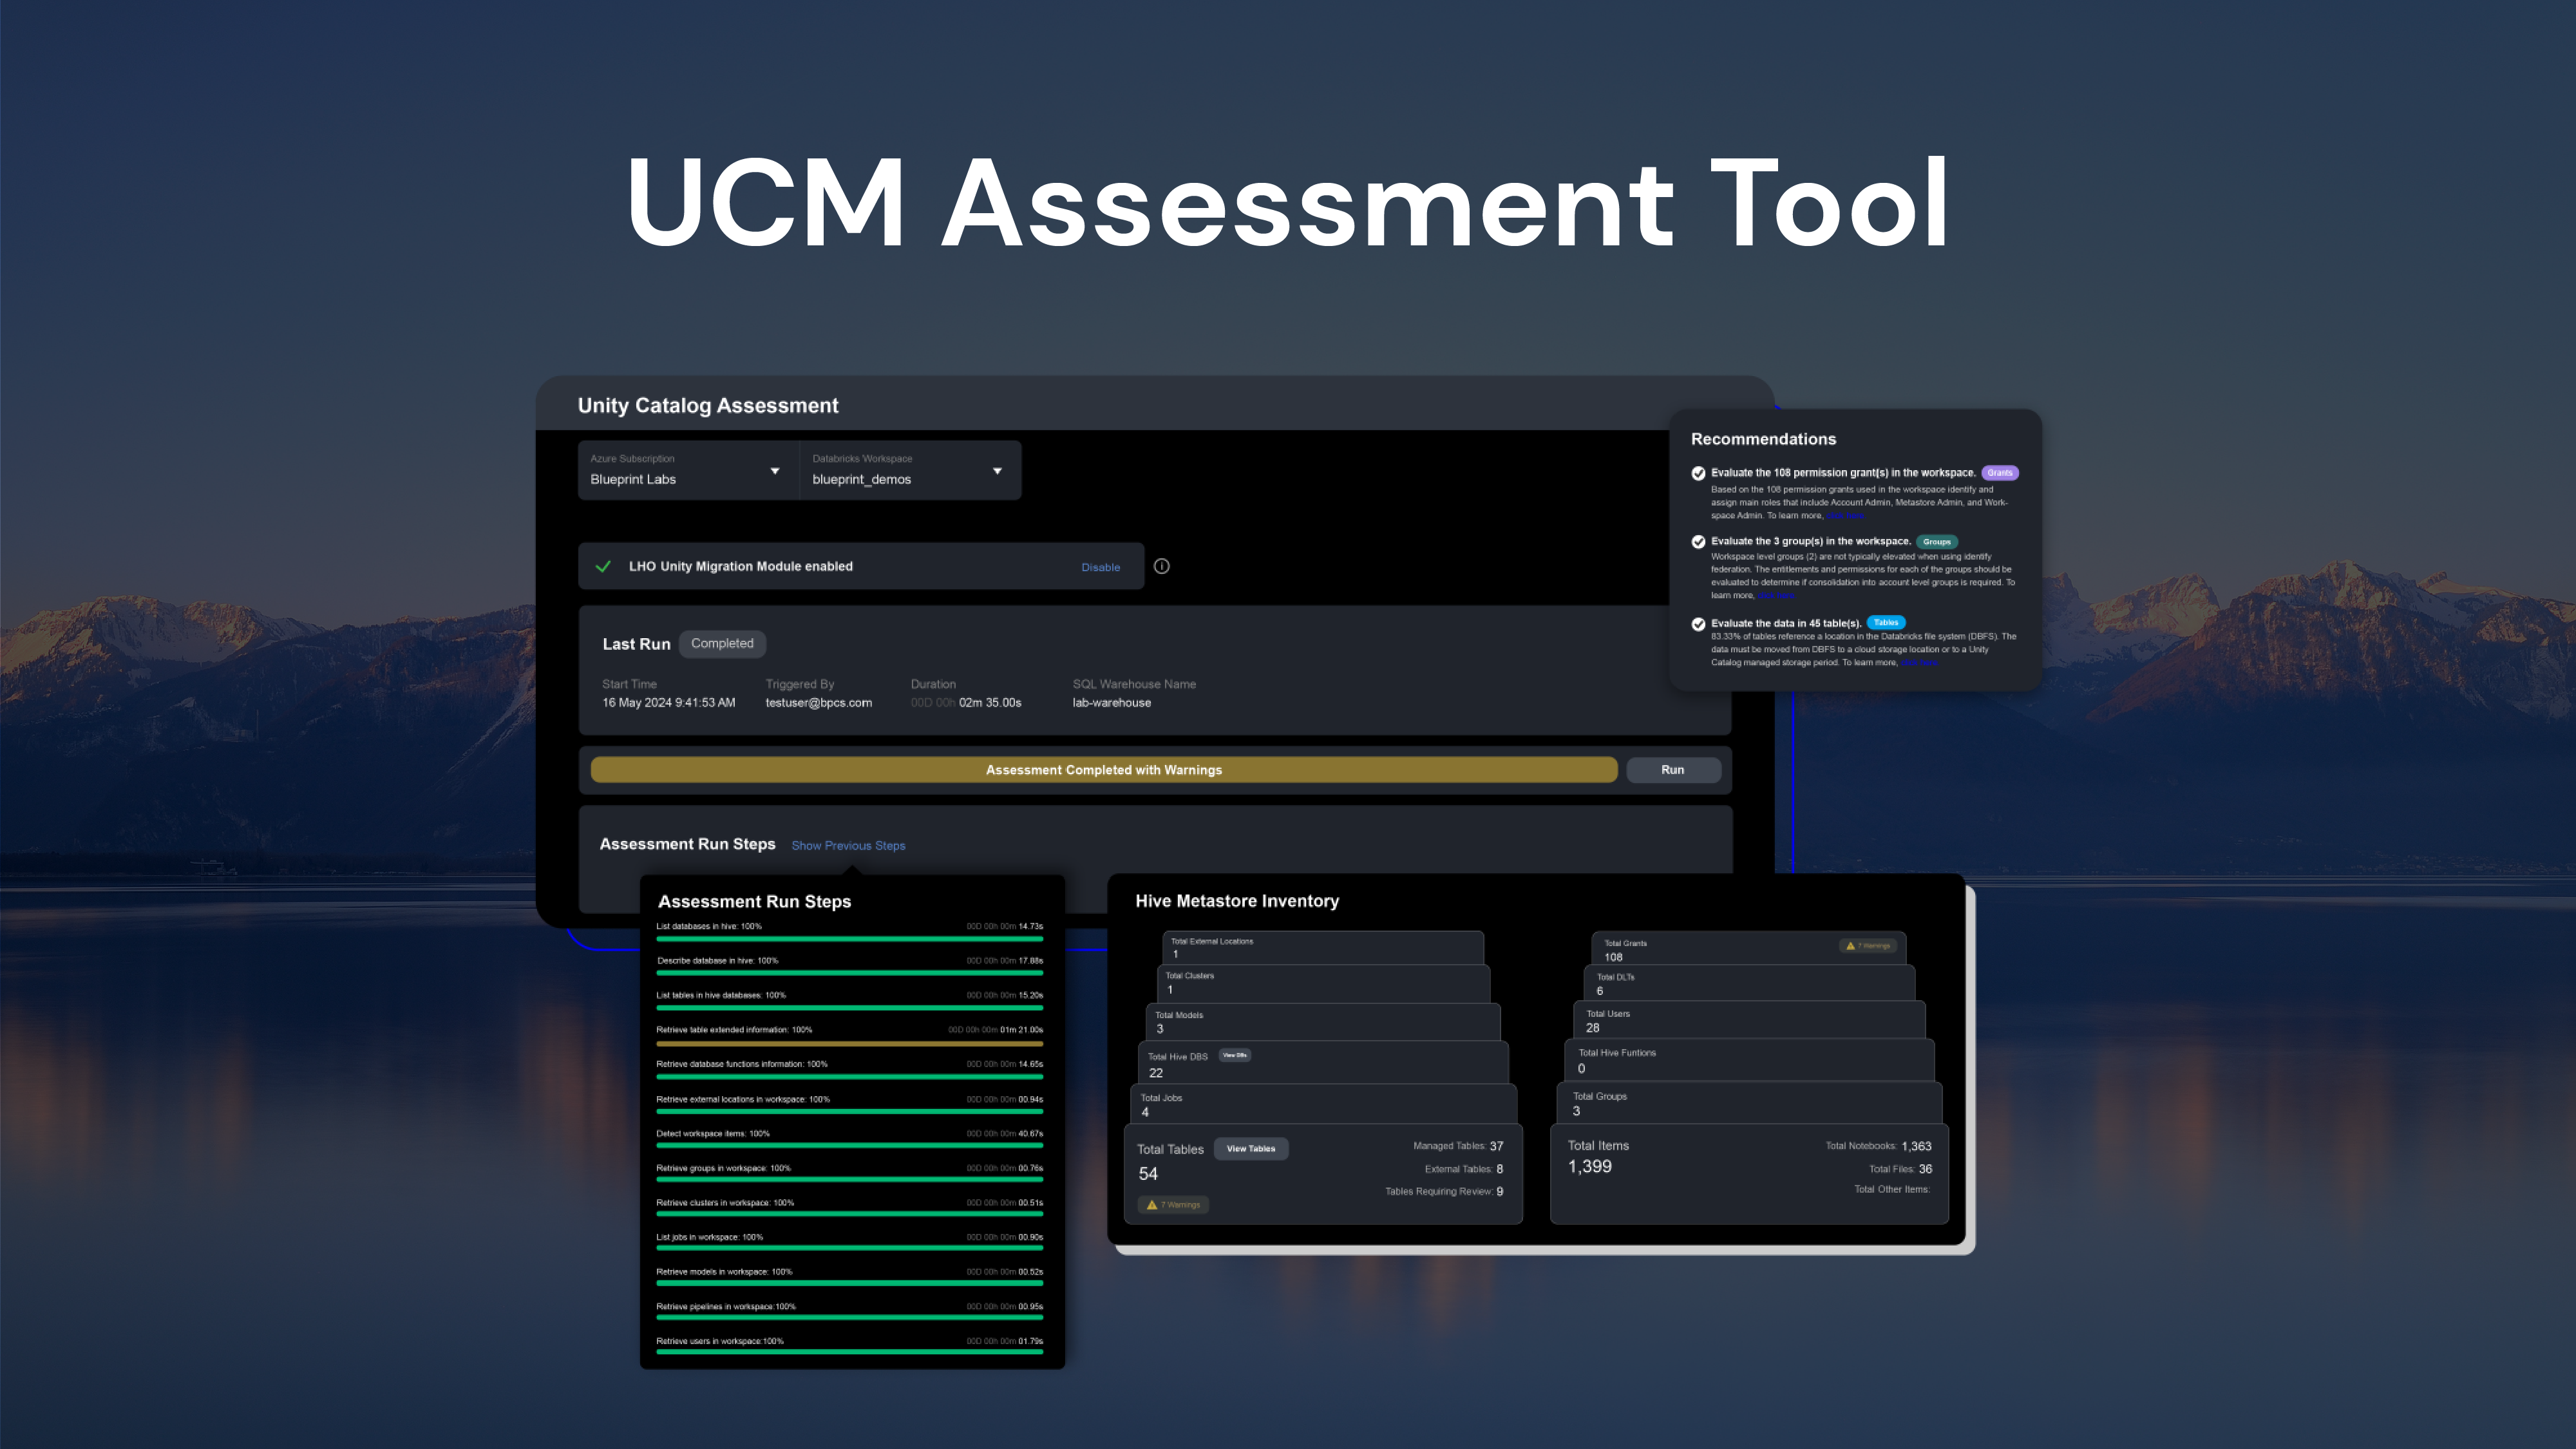Viewport: 2576px width, 1449px height.
Task: Click 'List jobs in workspace: 100%' step
Action: click(709, 1237)
